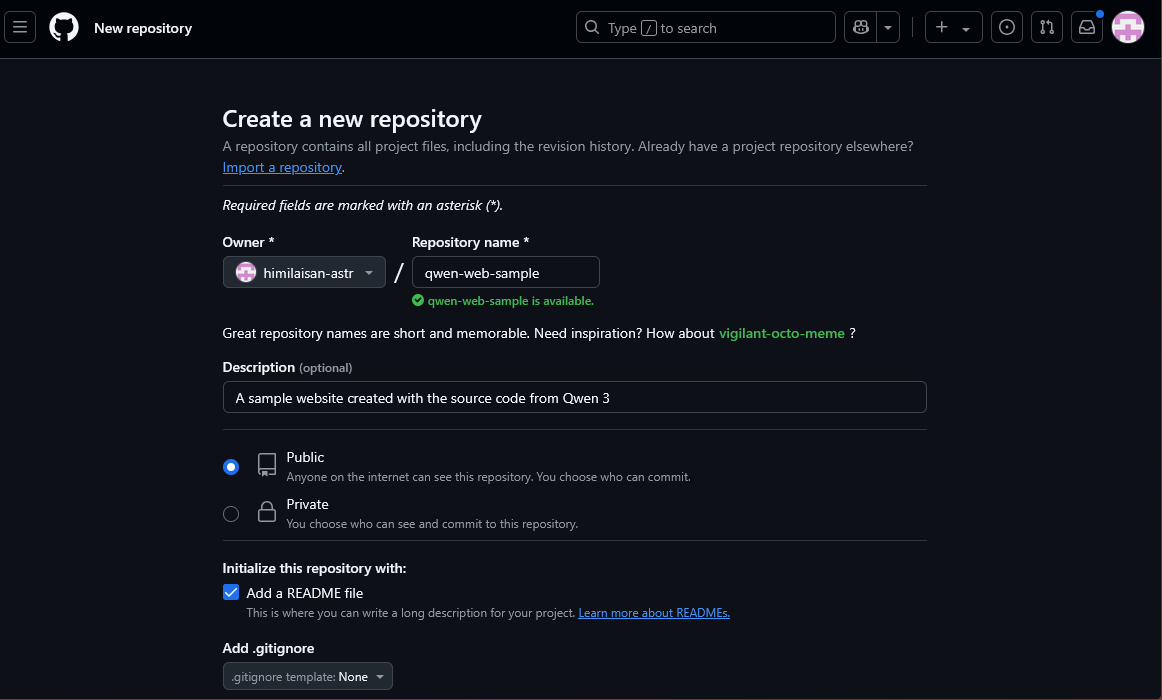
Task: Click the 'New repository' header title
Action: [143, 28]
